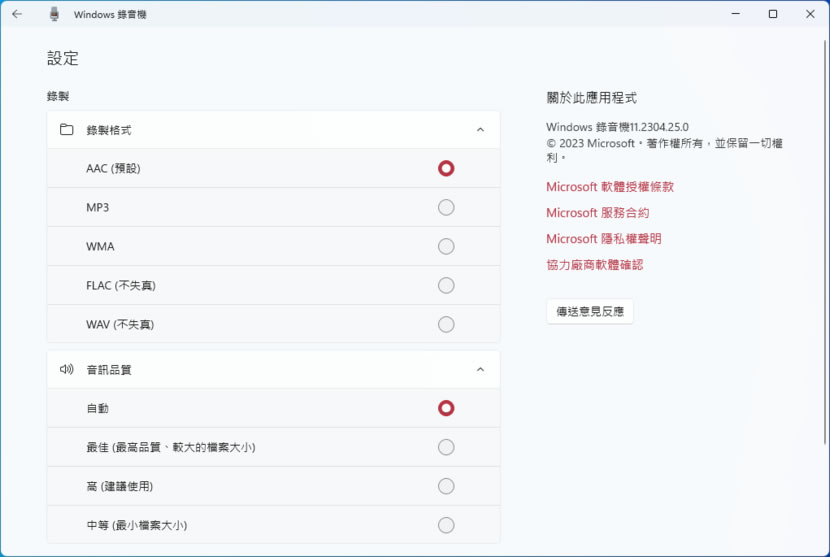Click the FLAC (不失真) label text

(121, 285)
